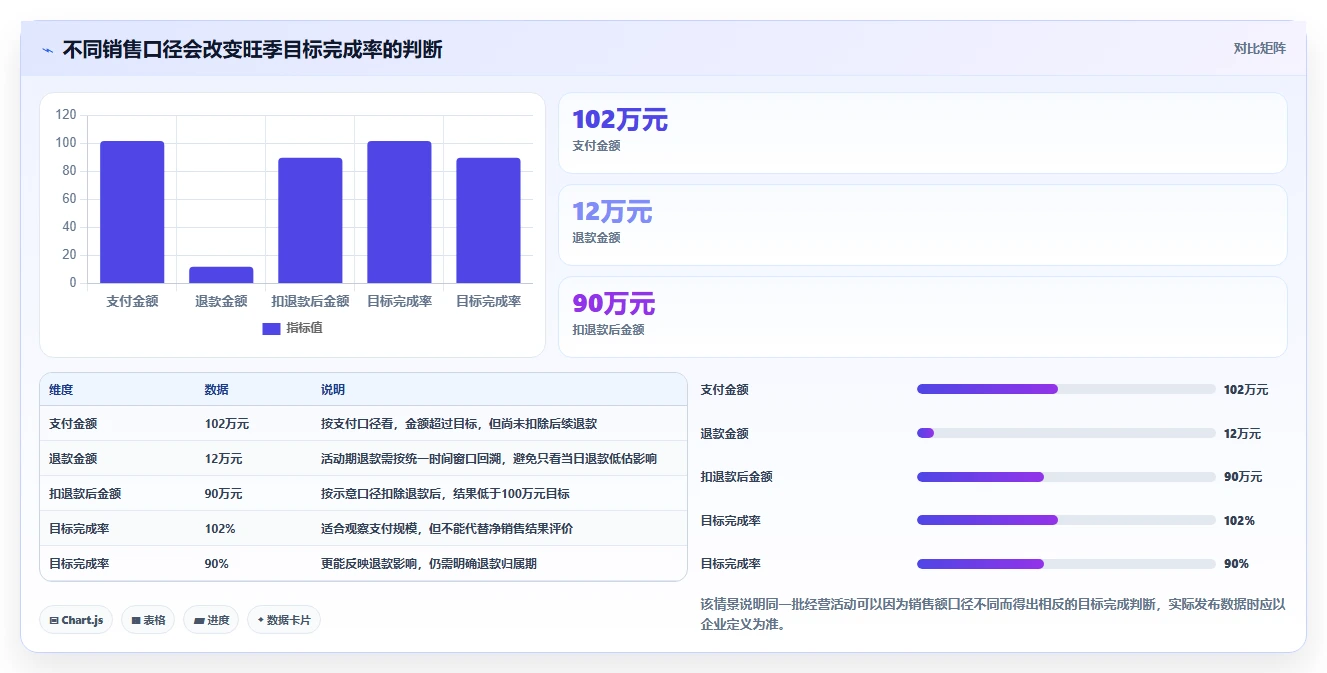Click the 扣退款后金额 progress bar showing 90万元
The width and height of the screenshot is (1327, 673).
click(x=1066, y=477)
